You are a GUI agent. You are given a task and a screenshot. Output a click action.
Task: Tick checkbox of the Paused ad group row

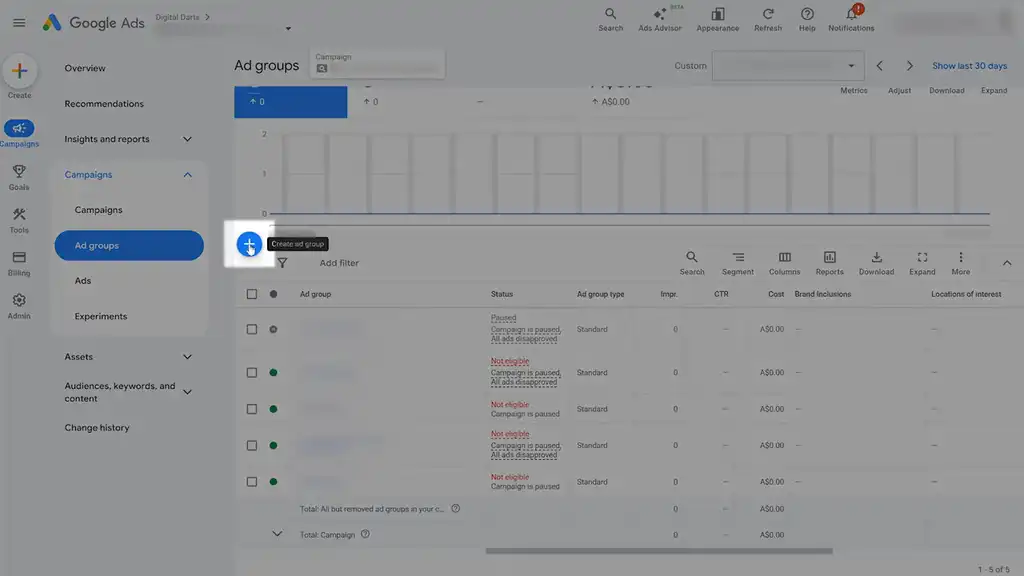pos(251,329)
